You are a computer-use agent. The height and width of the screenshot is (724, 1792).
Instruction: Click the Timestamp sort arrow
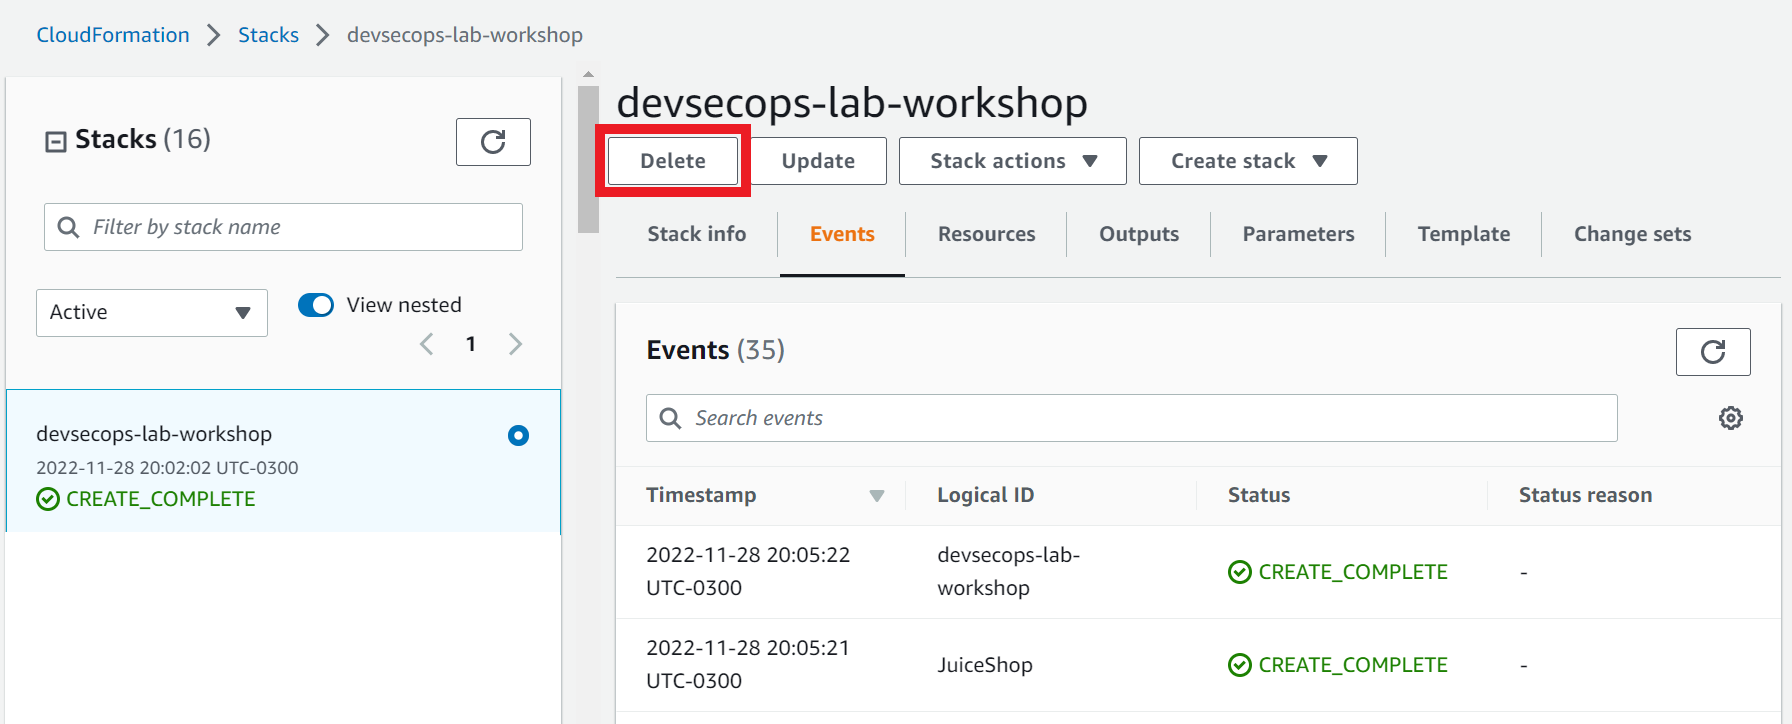[877, 496]
